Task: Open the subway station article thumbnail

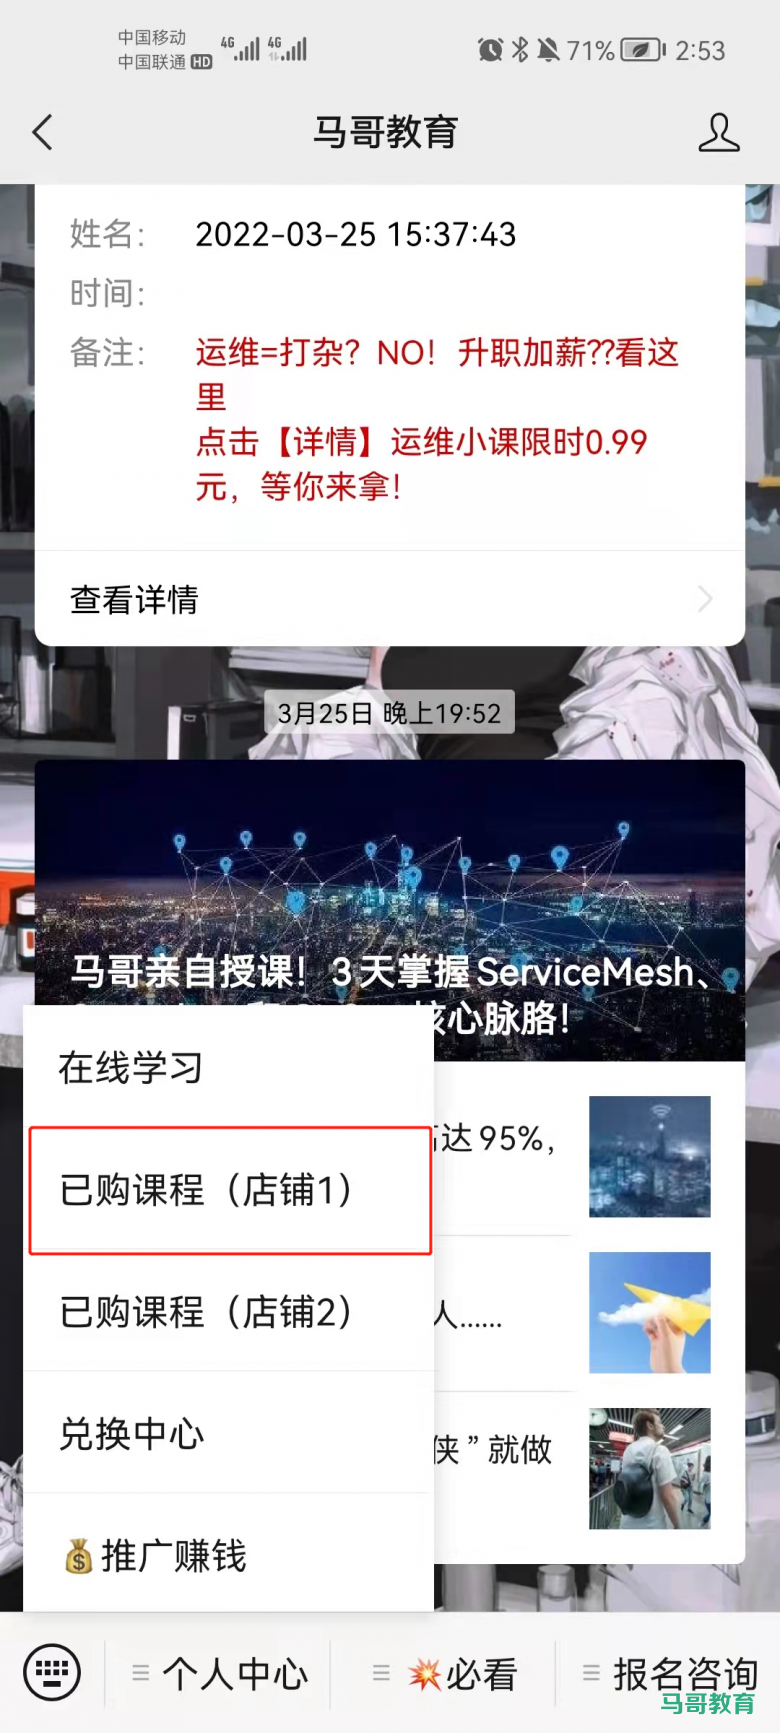Action: [x=650, y=1468]
